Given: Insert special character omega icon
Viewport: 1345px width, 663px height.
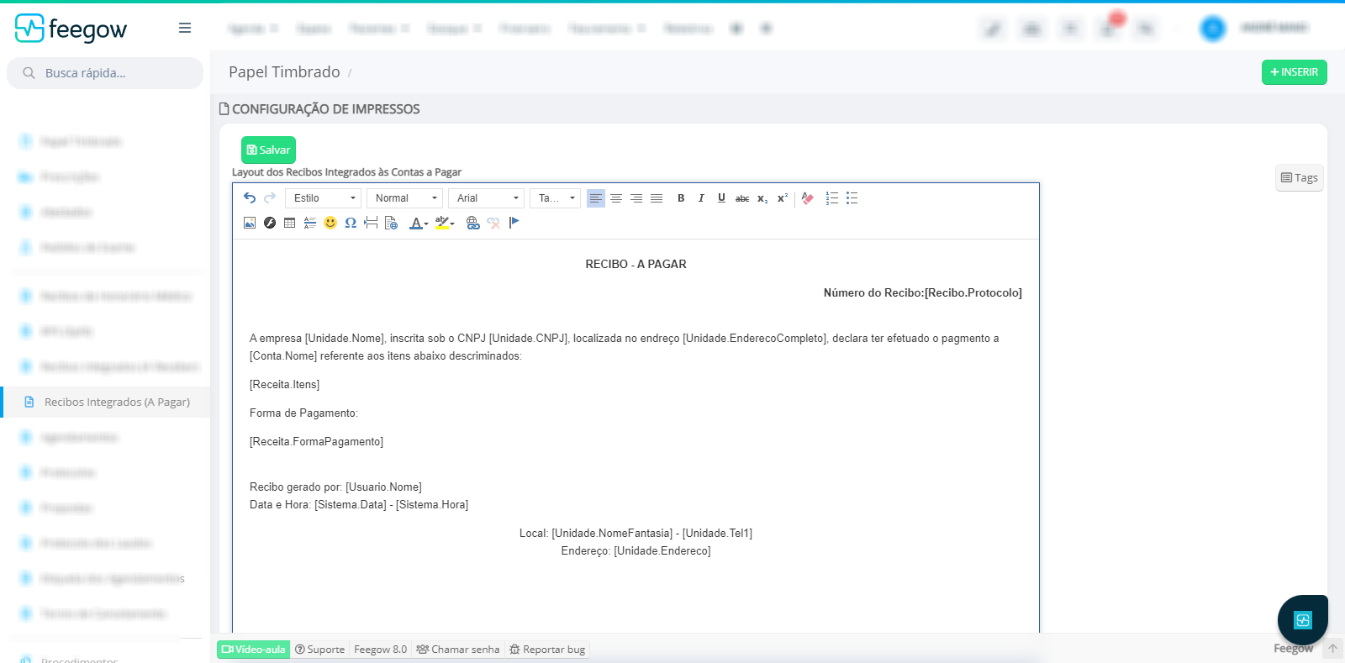Looking at the screenshot, I should (350, 222).
